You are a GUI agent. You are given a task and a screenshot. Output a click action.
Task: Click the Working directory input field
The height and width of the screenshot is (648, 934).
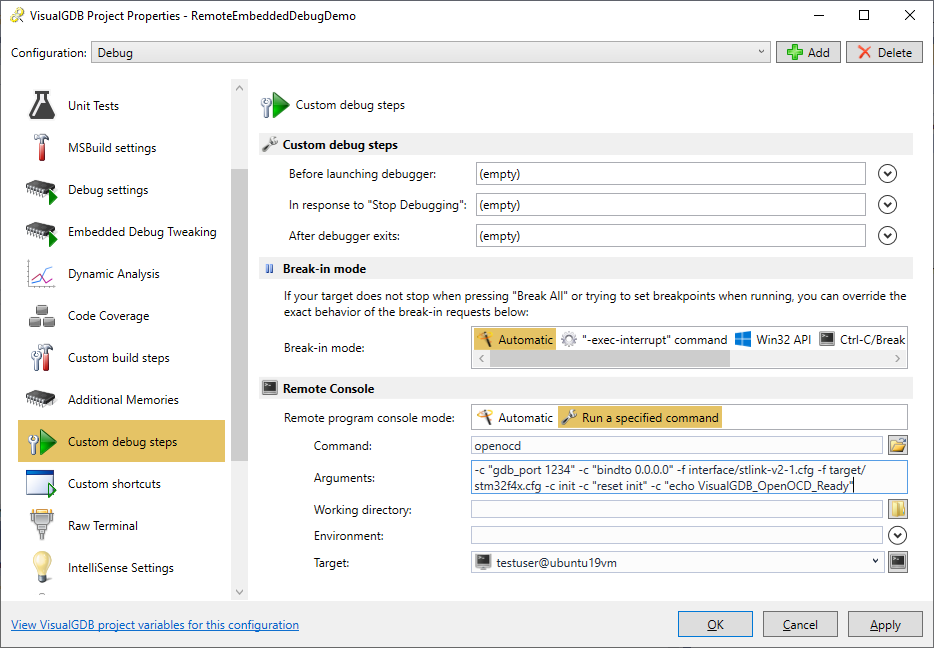pos(676,509)
